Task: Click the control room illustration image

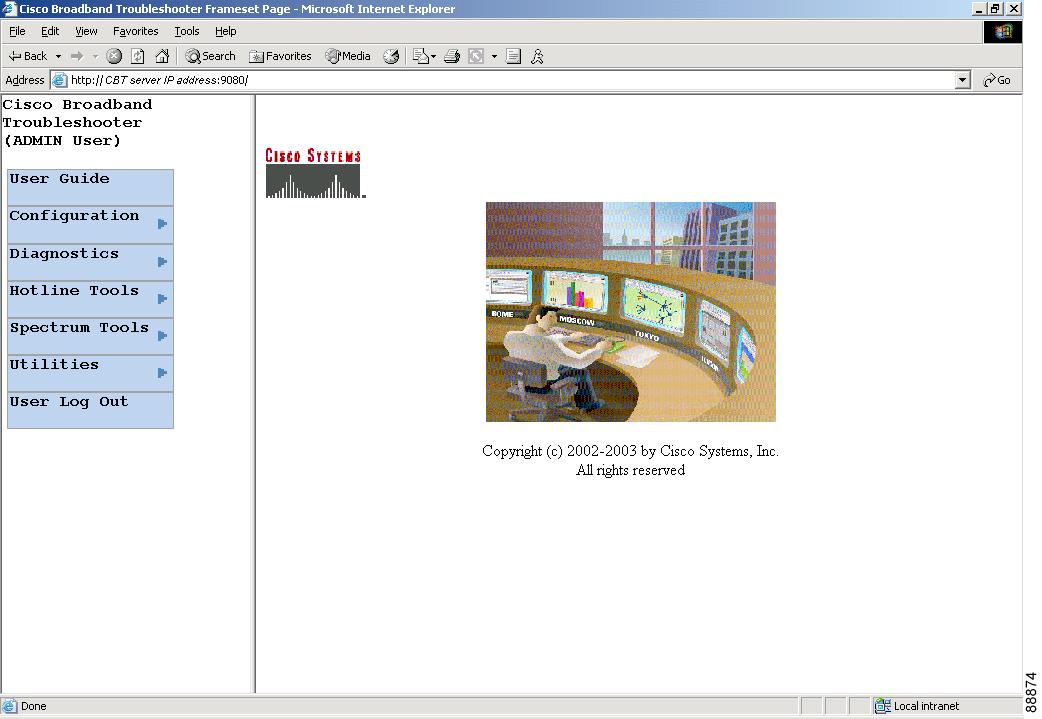Action: (631, 312)
